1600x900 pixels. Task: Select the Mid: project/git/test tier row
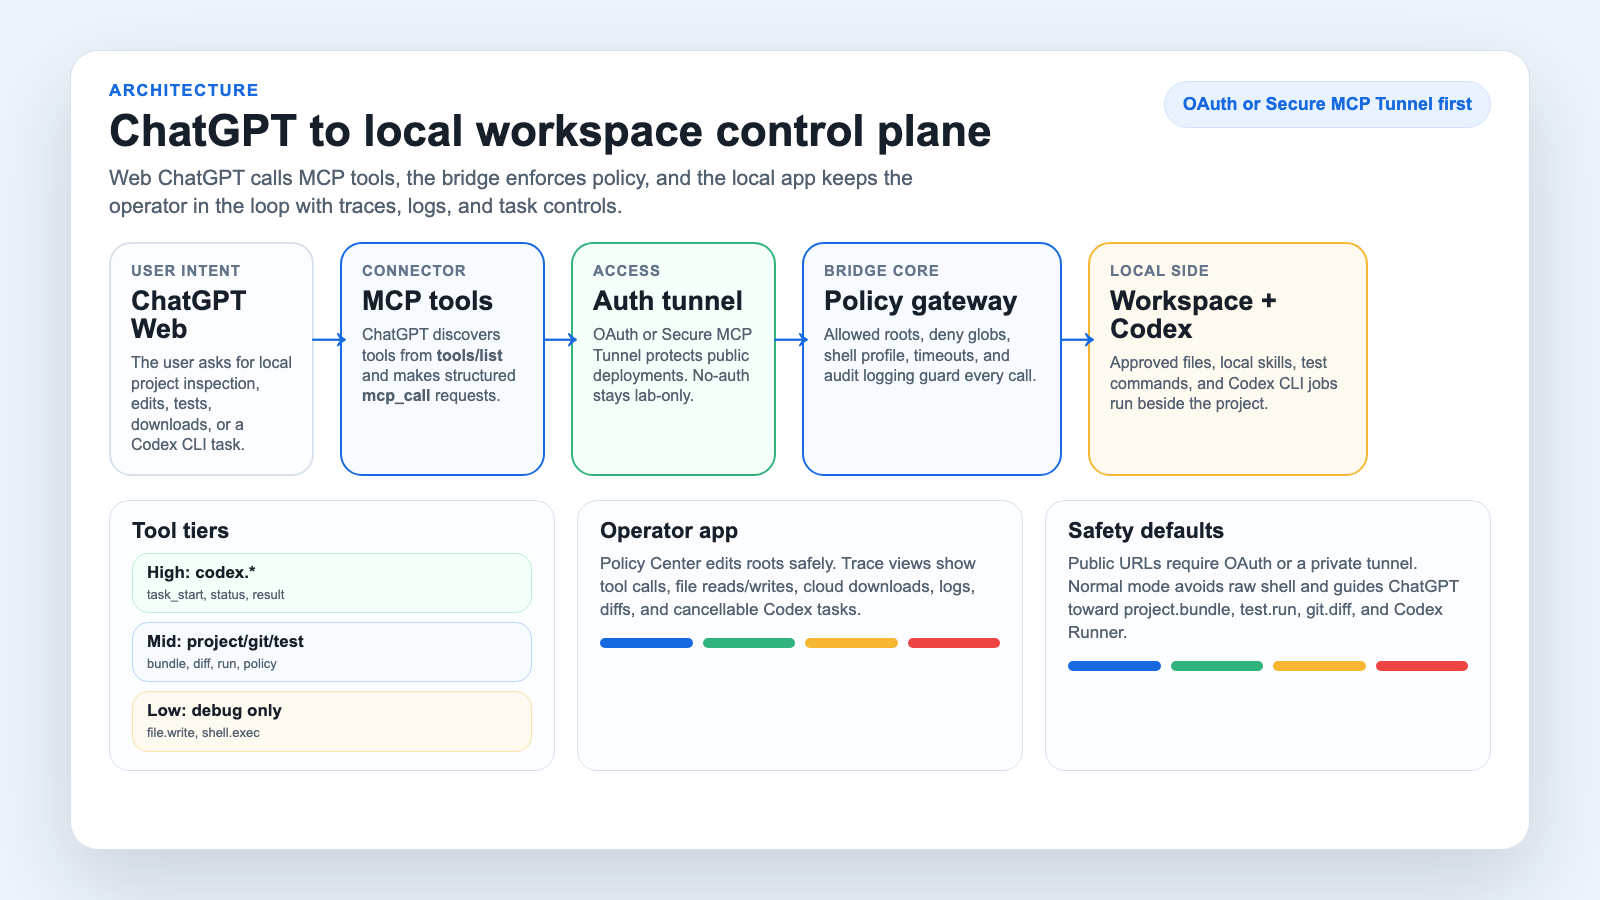(x=332, y=652)
